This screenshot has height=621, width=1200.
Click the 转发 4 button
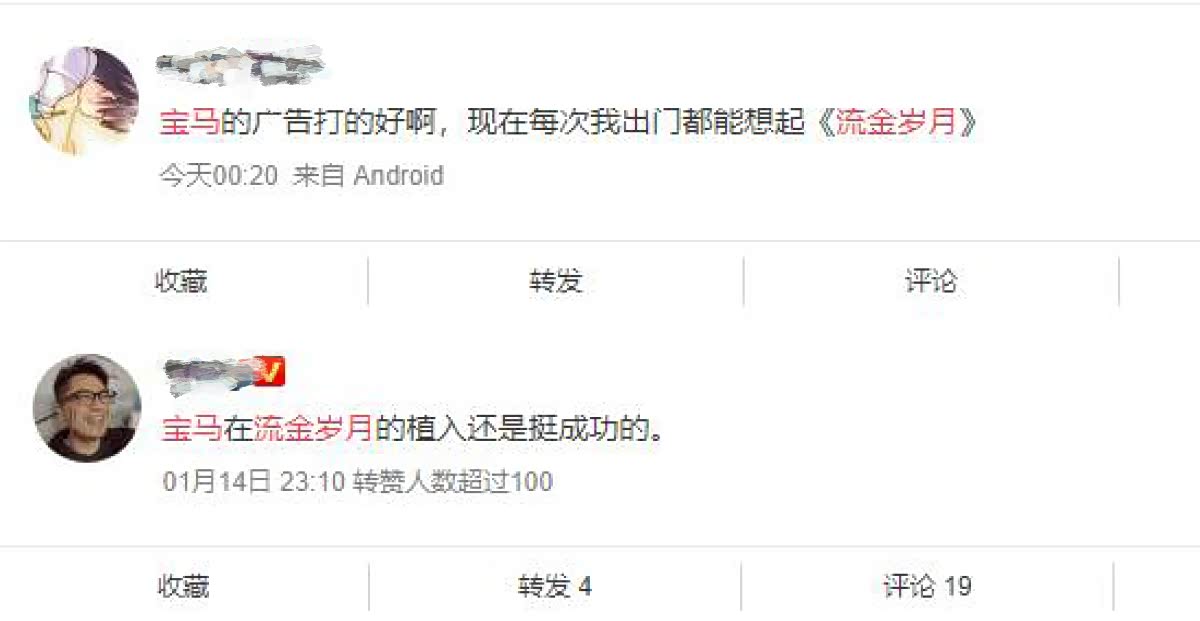click(x=555, y=586)
